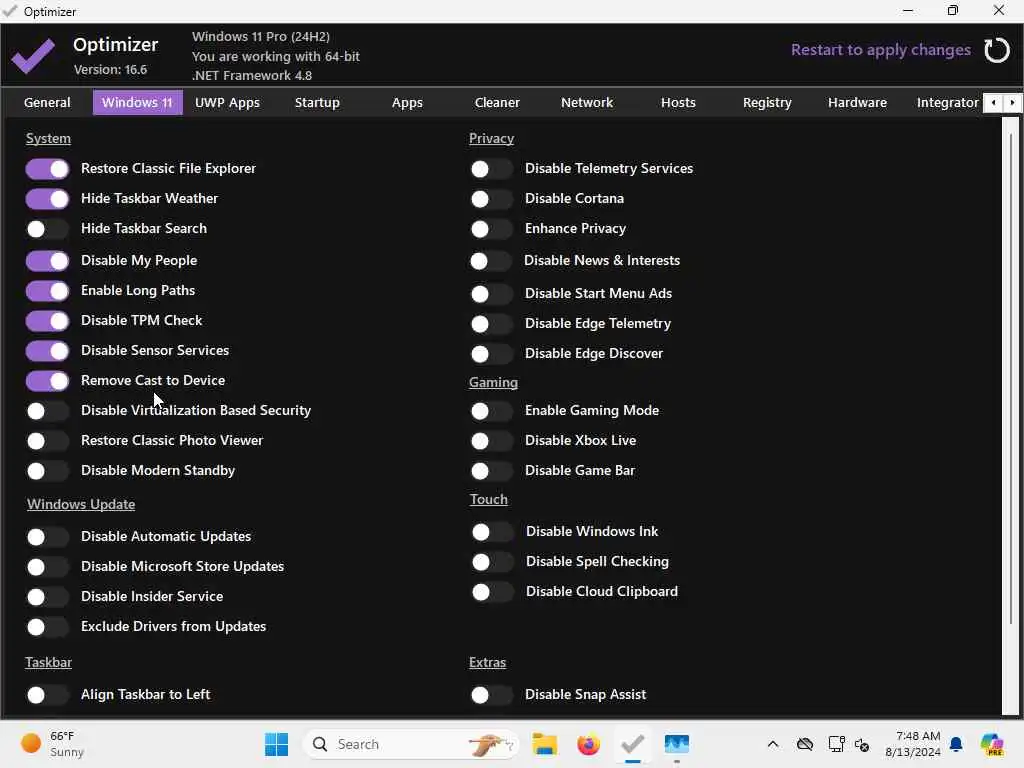Open the Hardware tab
Screen dimensions: 1024x768
[857, 103]
